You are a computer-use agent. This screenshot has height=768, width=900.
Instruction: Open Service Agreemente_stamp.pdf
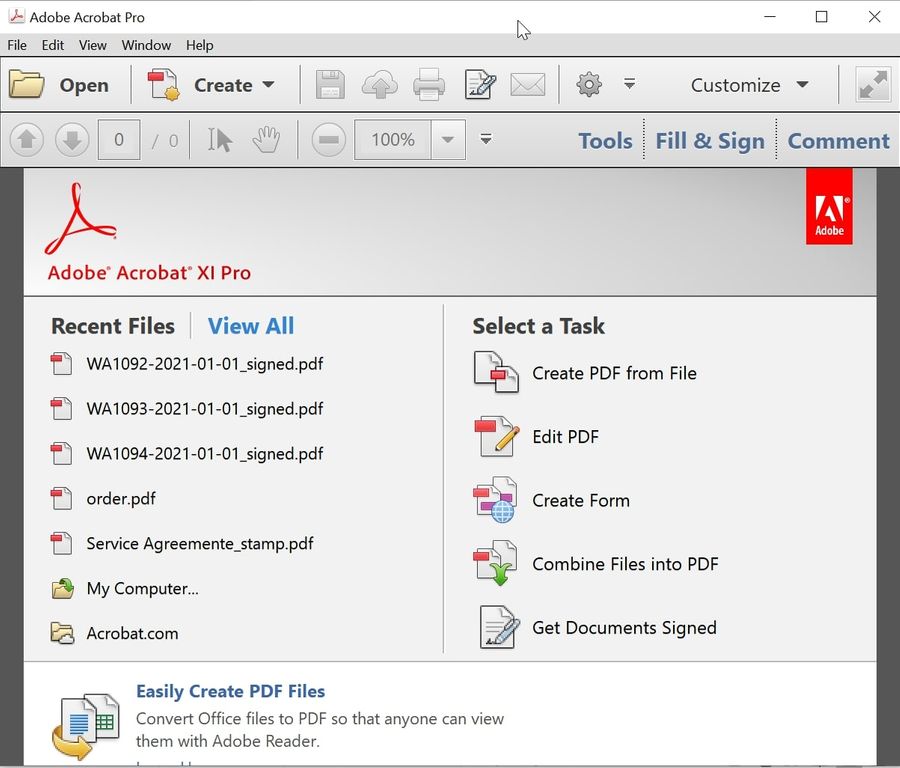click(x=200, y=544)
